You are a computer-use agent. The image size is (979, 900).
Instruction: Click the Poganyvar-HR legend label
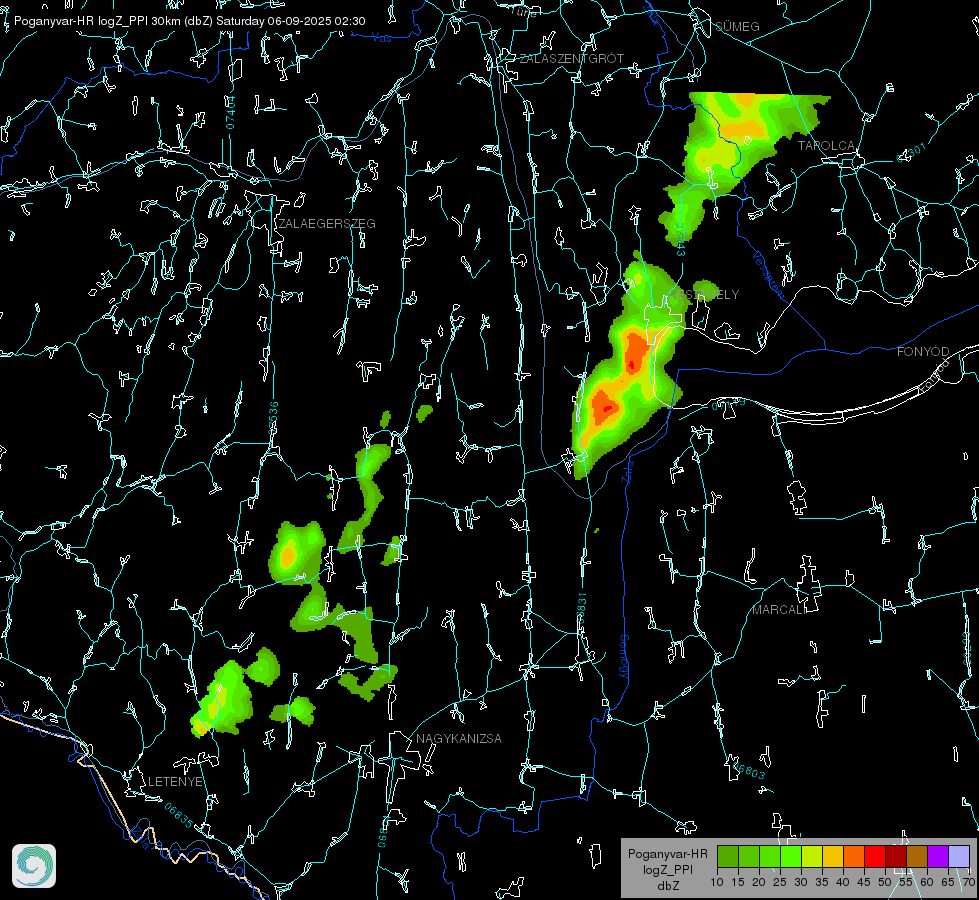pyautogui.click(x=667, y=854)
